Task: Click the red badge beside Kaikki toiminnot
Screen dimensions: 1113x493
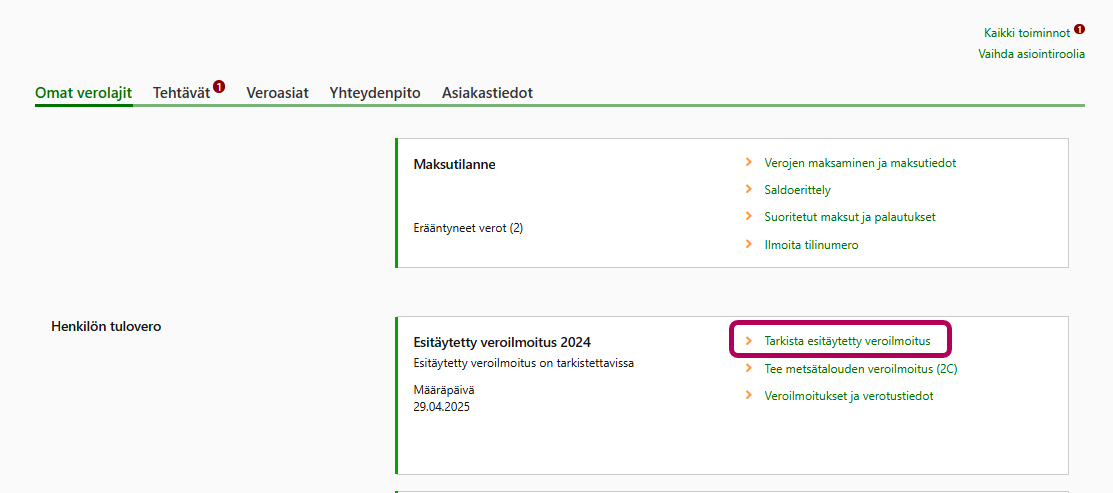Action: tap(1079, 30)
